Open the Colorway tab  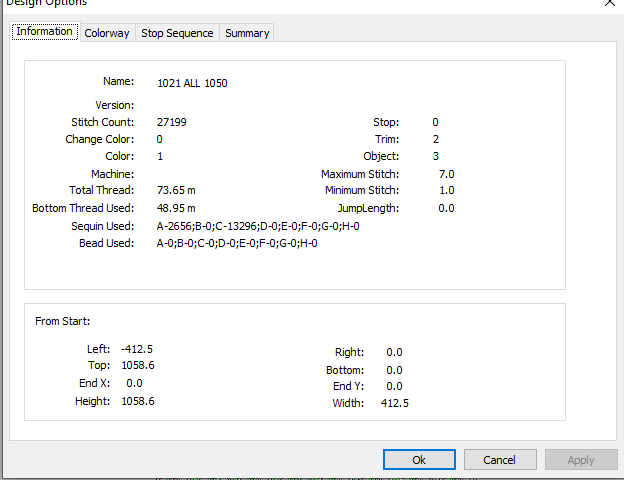[x=107, y=33]
